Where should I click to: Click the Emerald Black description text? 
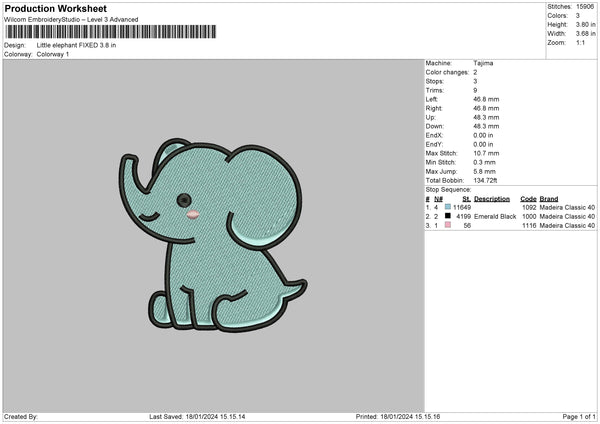495,216
